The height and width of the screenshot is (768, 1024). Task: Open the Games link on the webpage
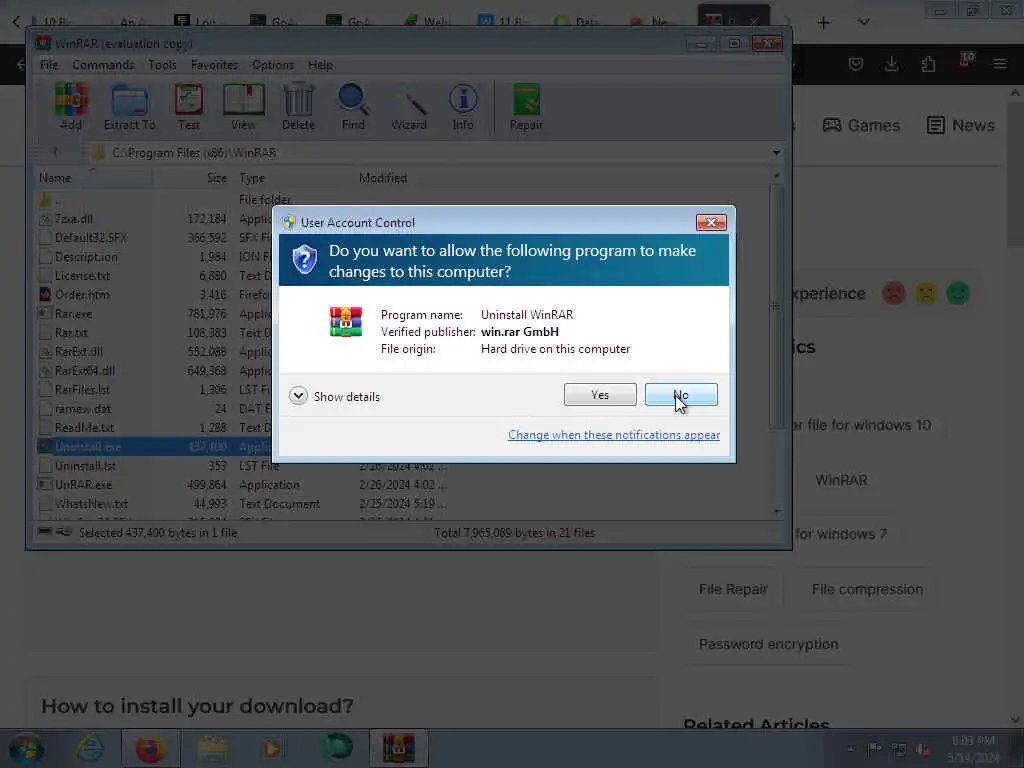tap(861, 125)
